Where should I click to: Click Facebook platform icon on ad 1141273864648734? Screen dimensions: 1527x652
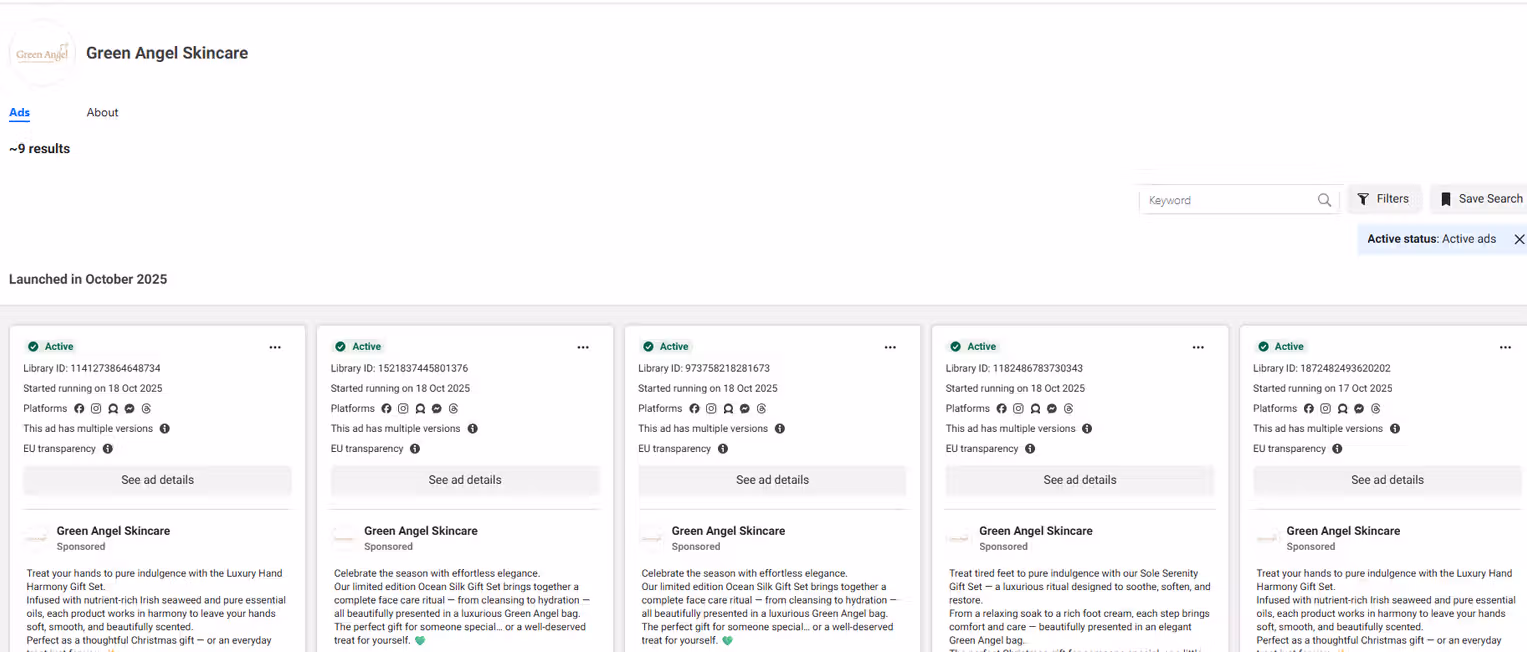pos(79,409)
